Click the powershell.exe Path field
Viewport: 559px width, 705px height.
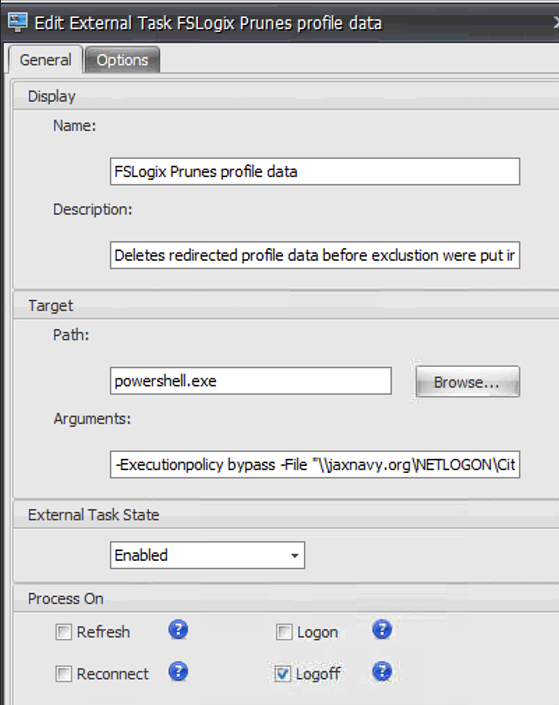coord(250,381)
